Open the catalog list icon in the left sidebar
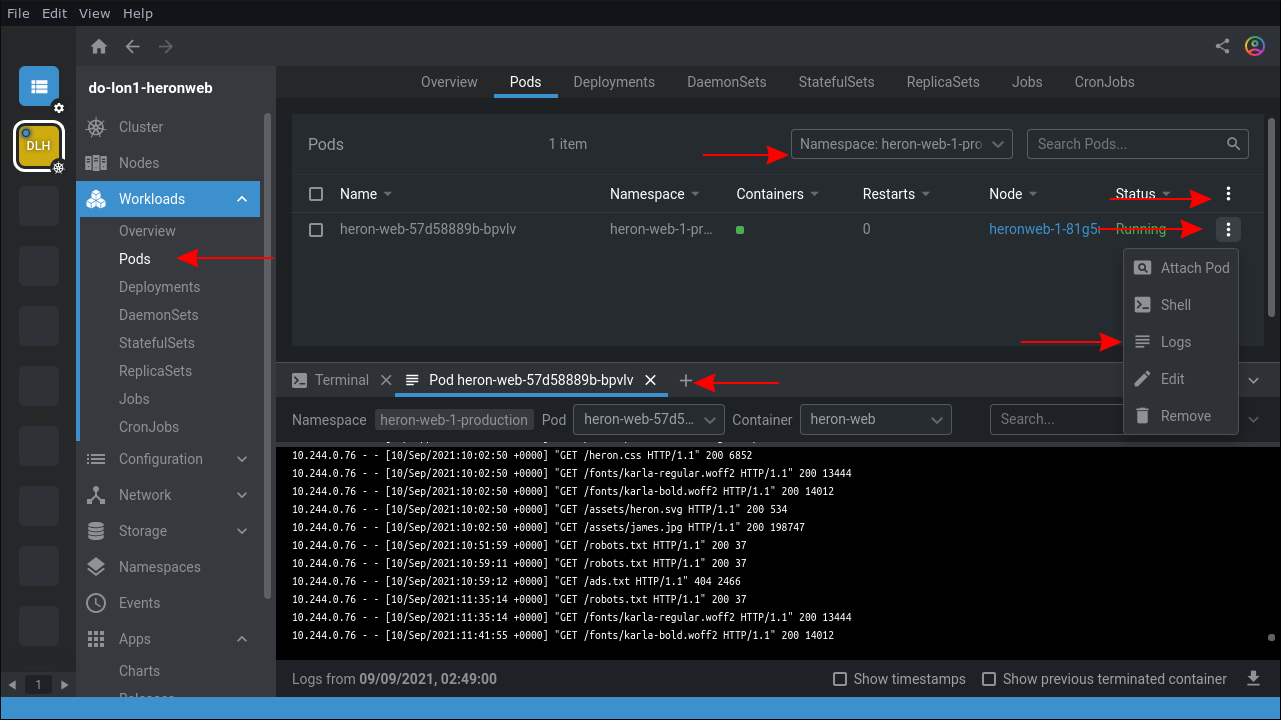1281x720 pixels. 39,86
